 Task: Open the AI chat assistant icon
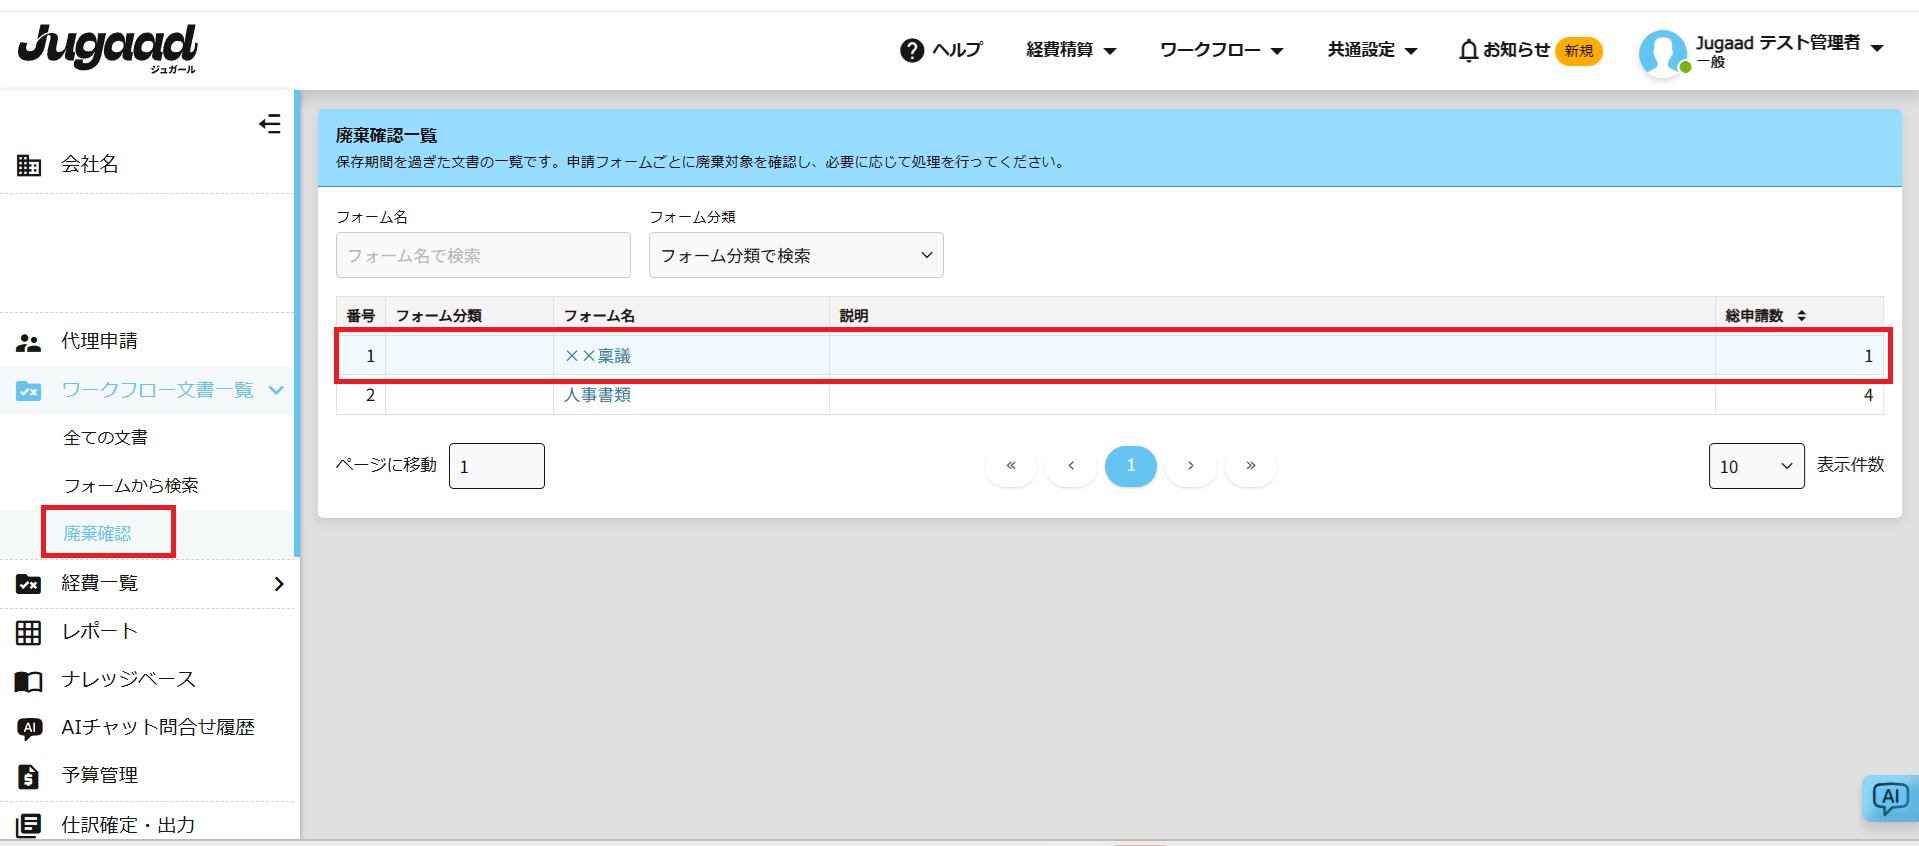coord(1889,798)
